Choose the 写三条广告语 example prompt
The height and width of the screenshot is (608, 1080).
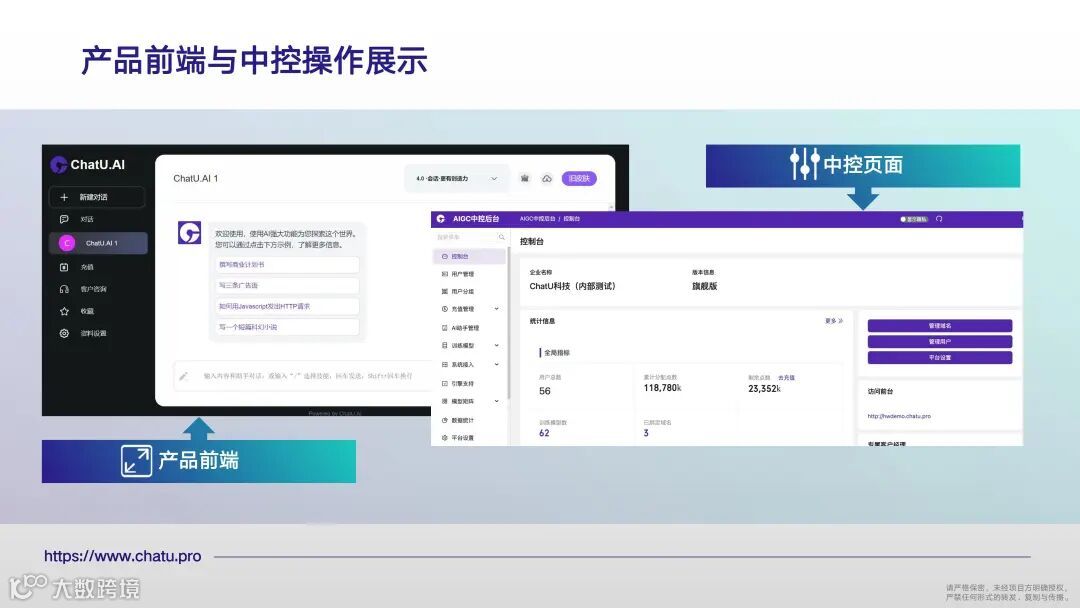coord(287,285)
